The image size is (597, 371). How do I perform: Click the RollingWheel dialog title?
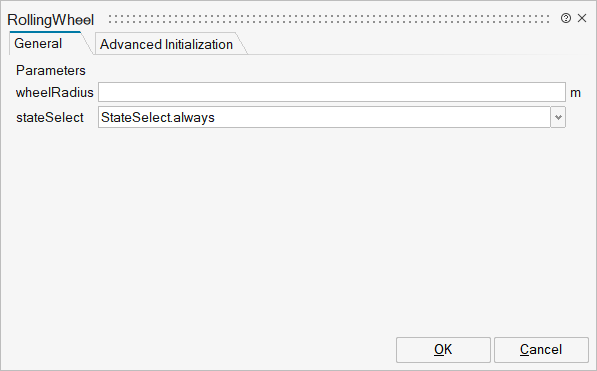click(x=51, y=20)
